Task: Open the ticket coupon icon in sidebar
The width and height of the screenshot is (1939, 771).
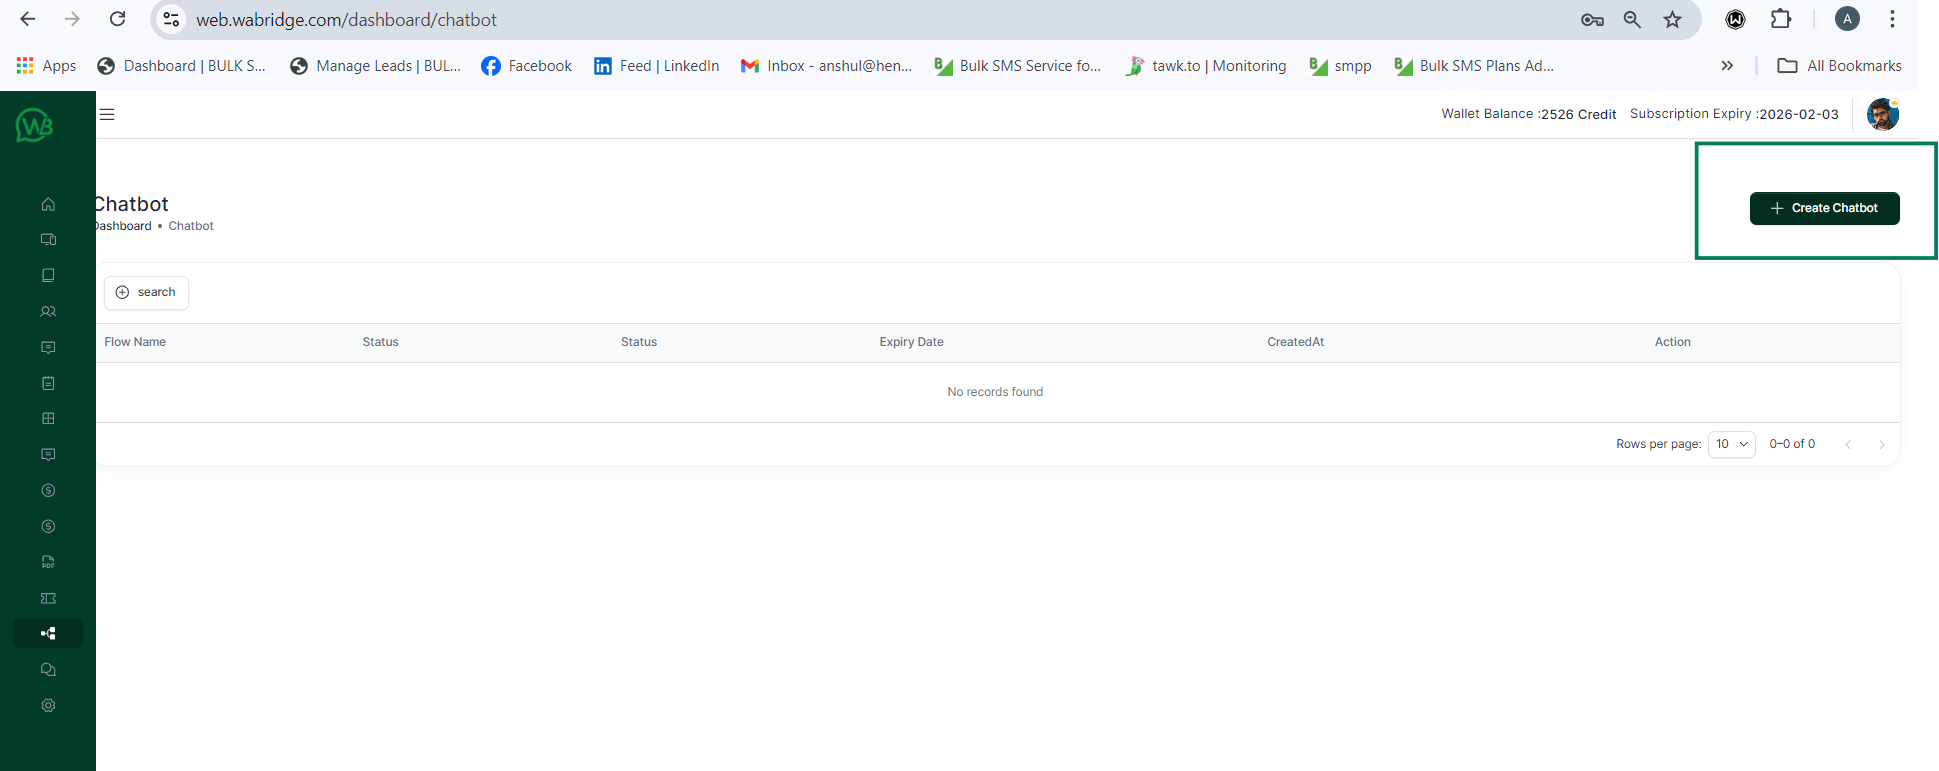Action: coord(48,598)
